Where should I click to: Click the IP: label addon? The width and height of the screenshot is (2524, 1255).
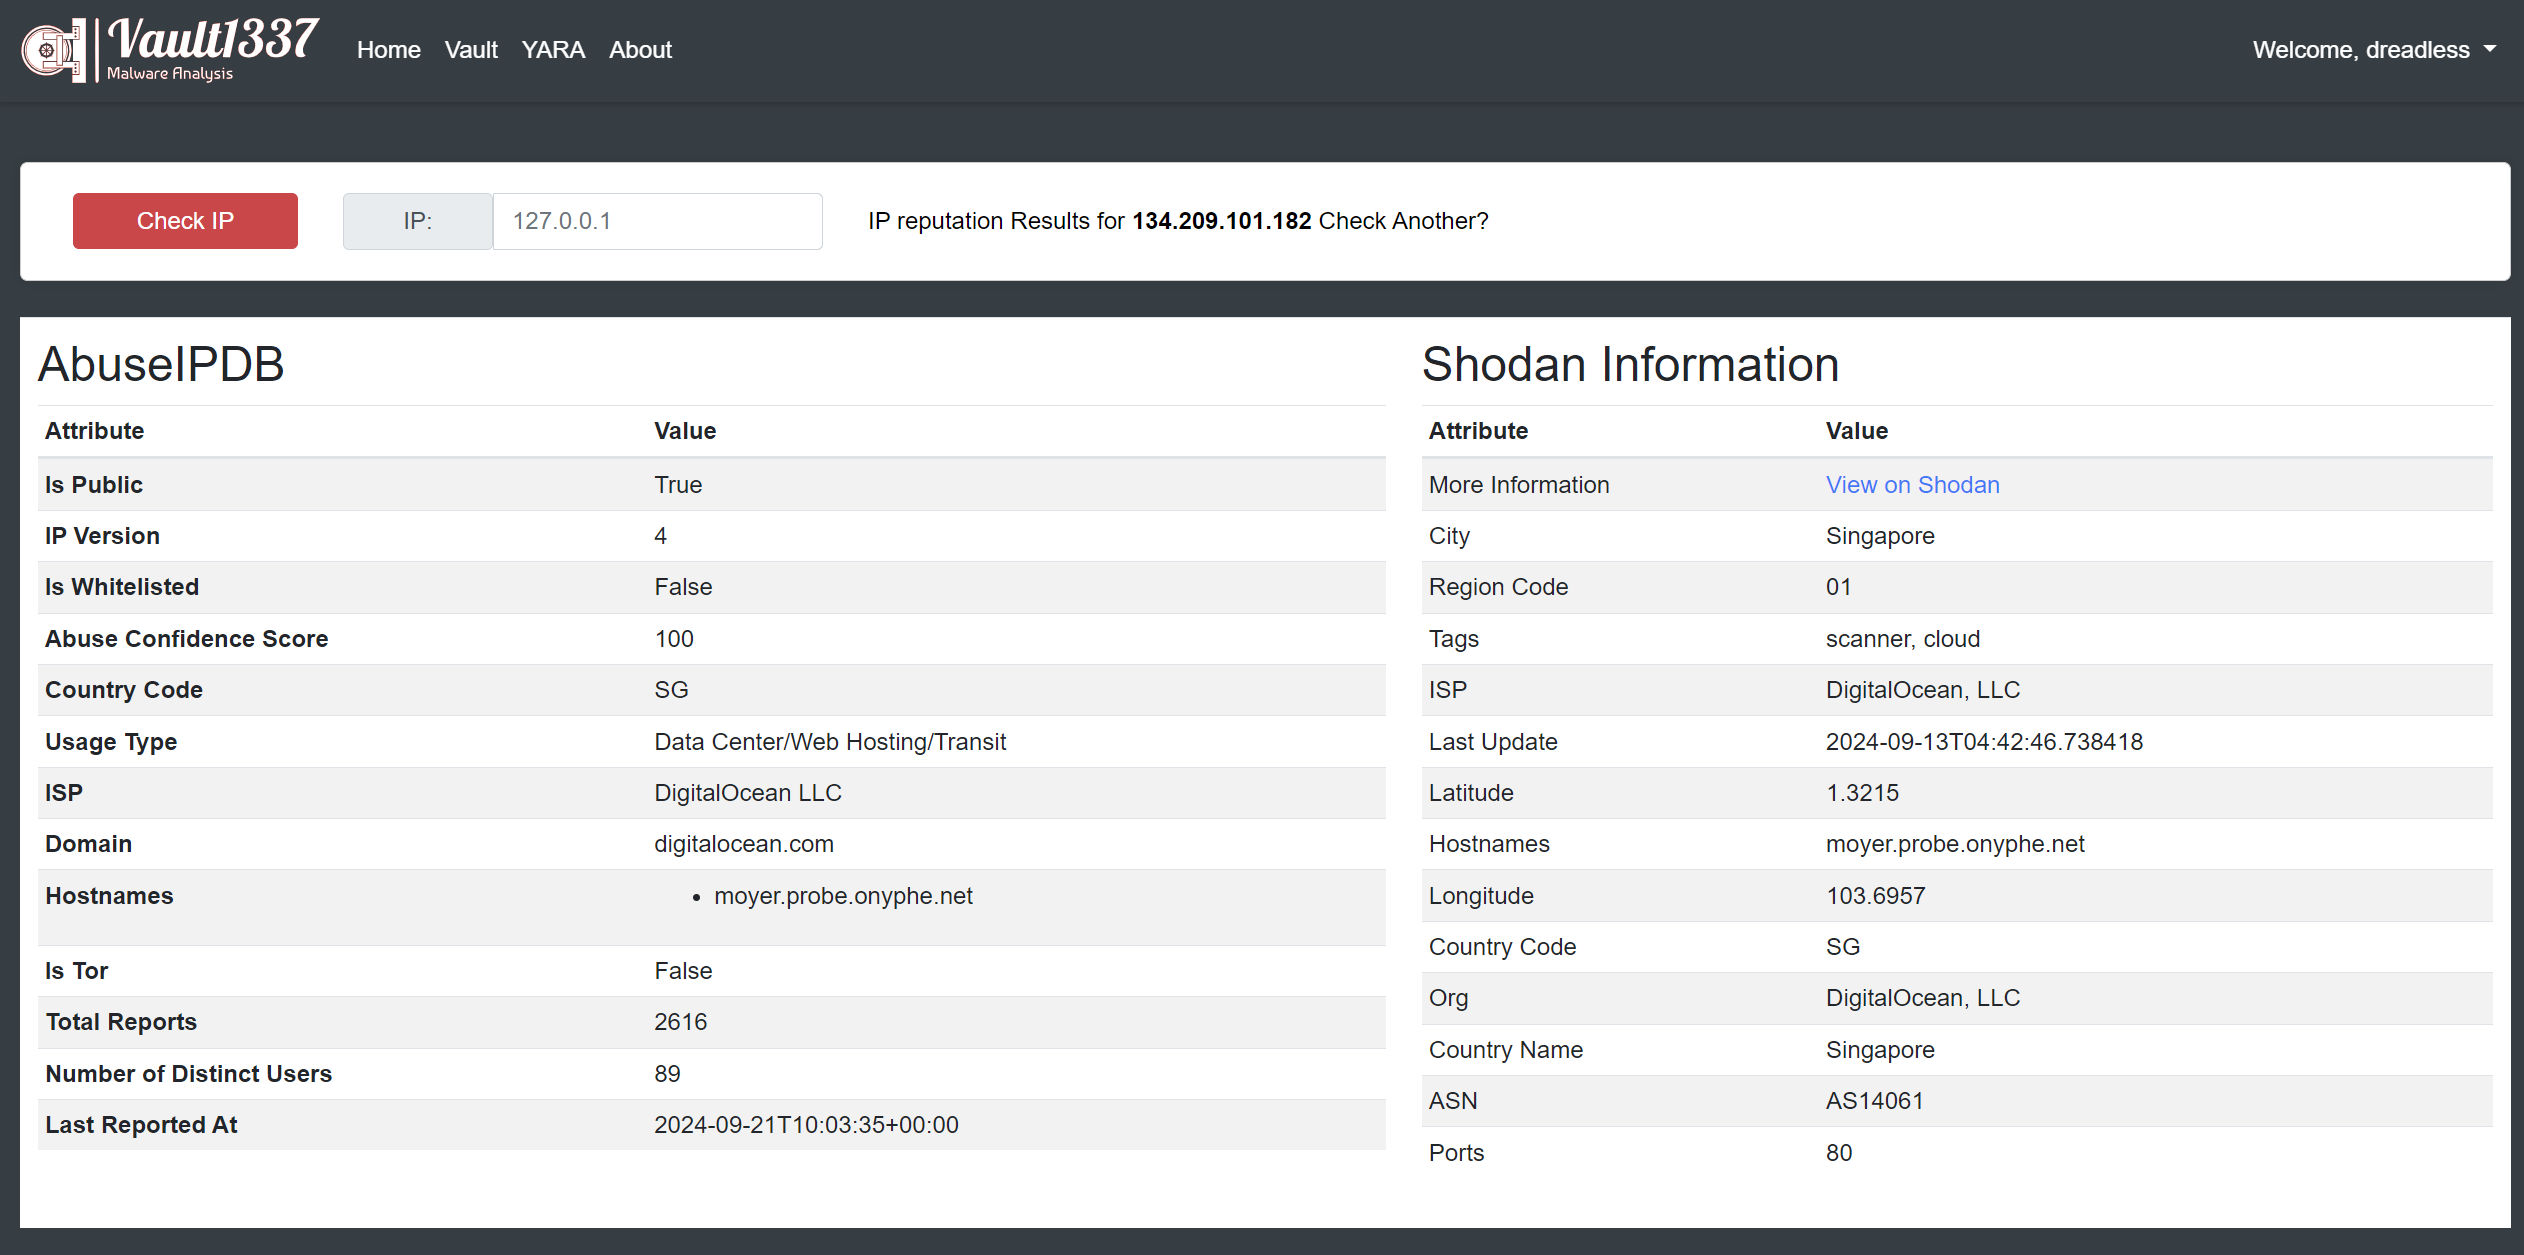[417, 221]
